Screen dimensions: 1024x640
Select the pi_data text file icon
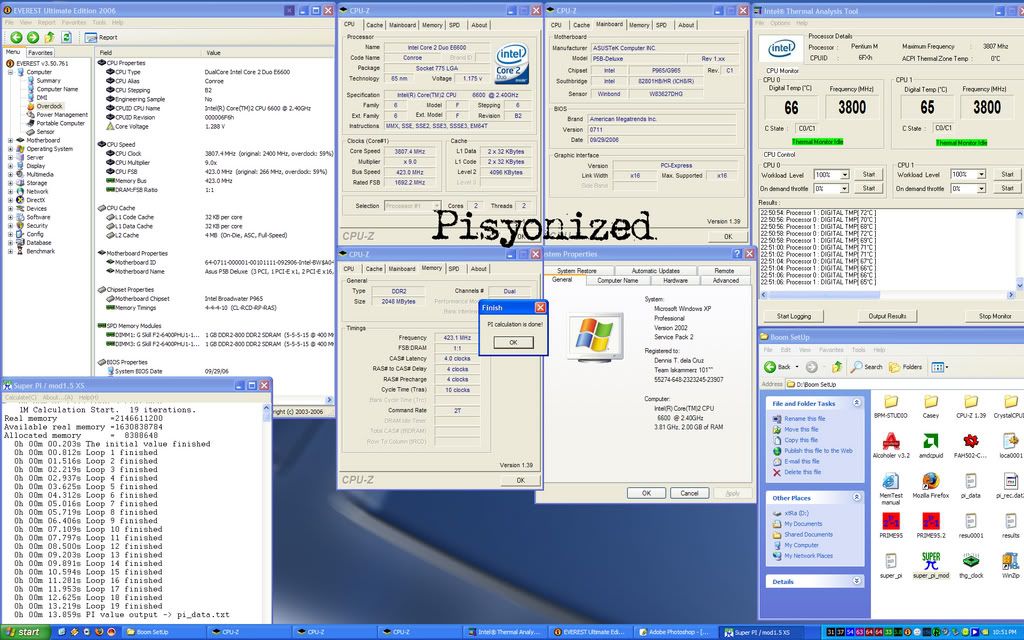(970, 481)
